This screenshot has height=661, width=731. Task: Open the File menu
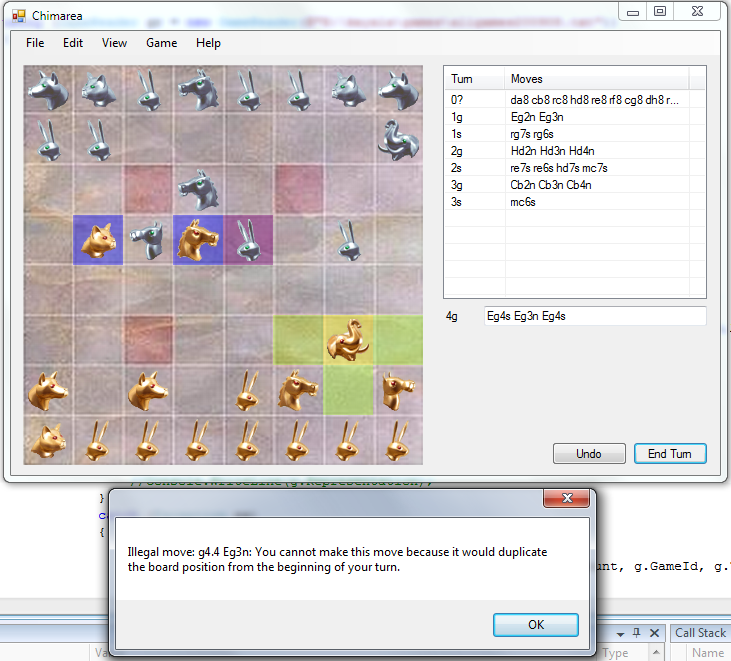point(35,43)
